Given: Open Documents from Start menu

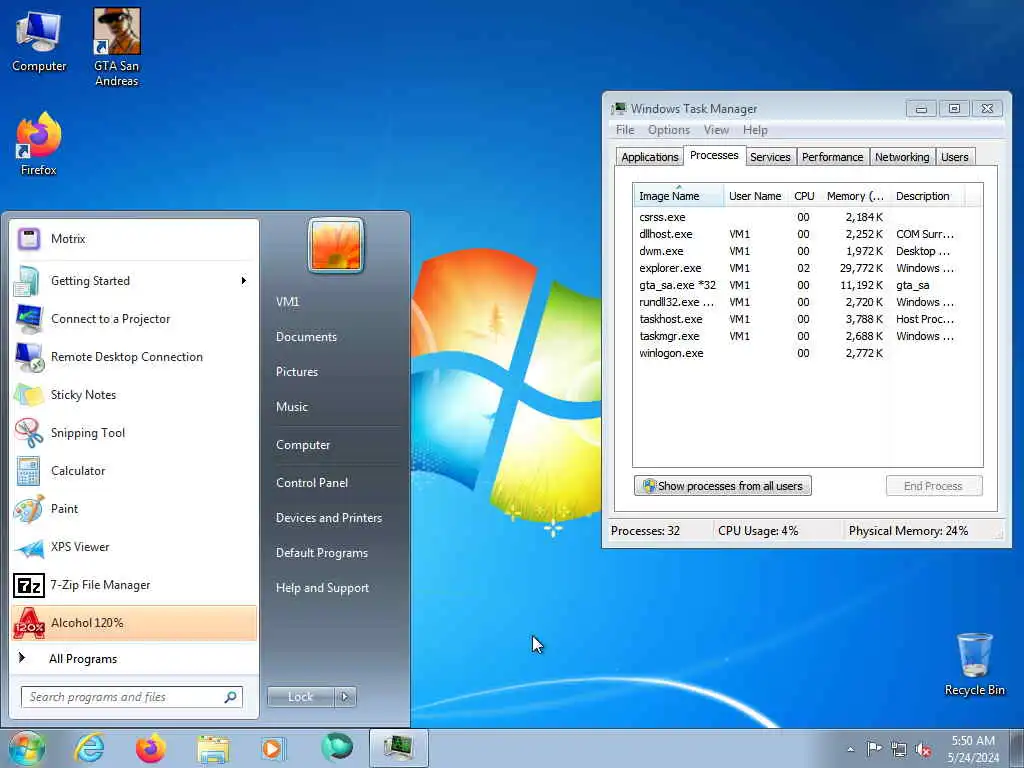Looking at the screenshot, I should coord(306,337).
